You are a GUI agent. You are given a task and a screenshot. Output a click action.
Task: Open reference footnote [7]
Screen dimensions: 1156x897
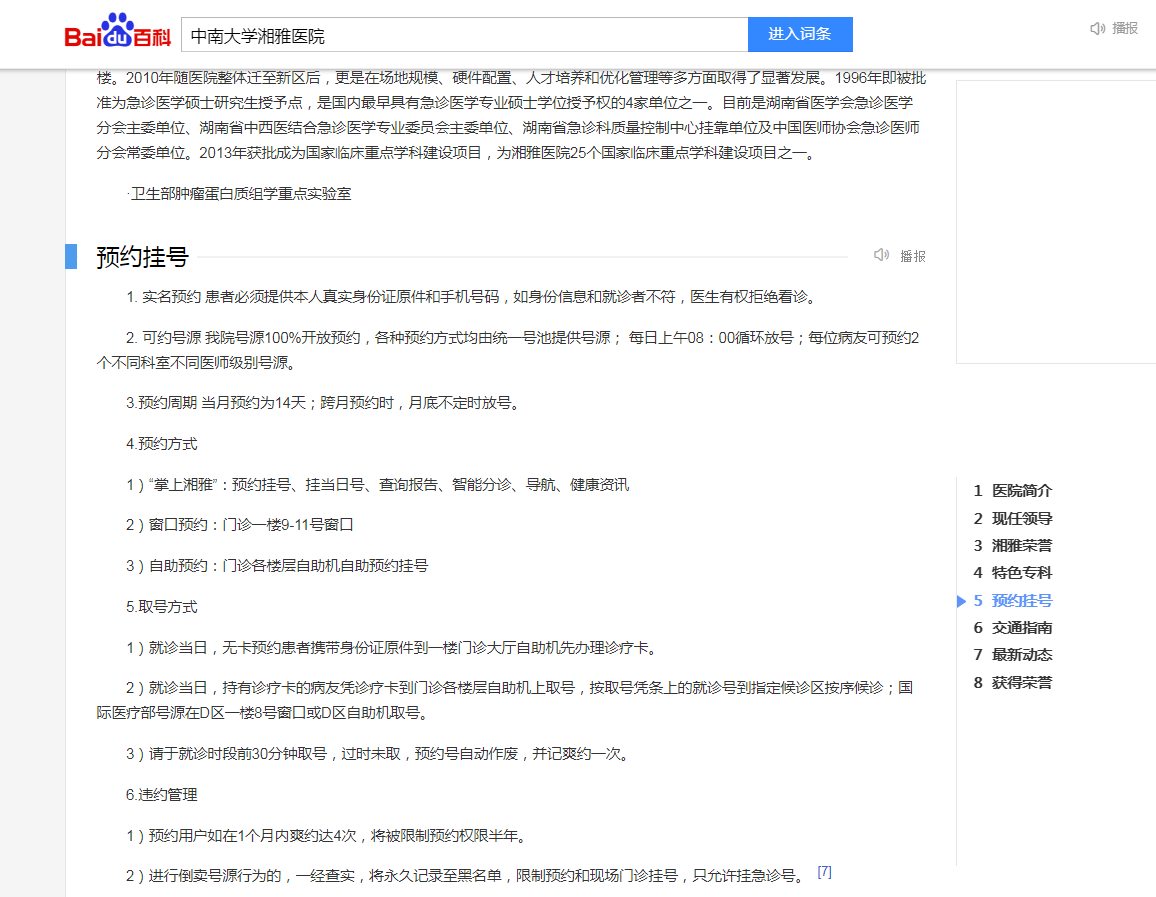tap(824, 872)
